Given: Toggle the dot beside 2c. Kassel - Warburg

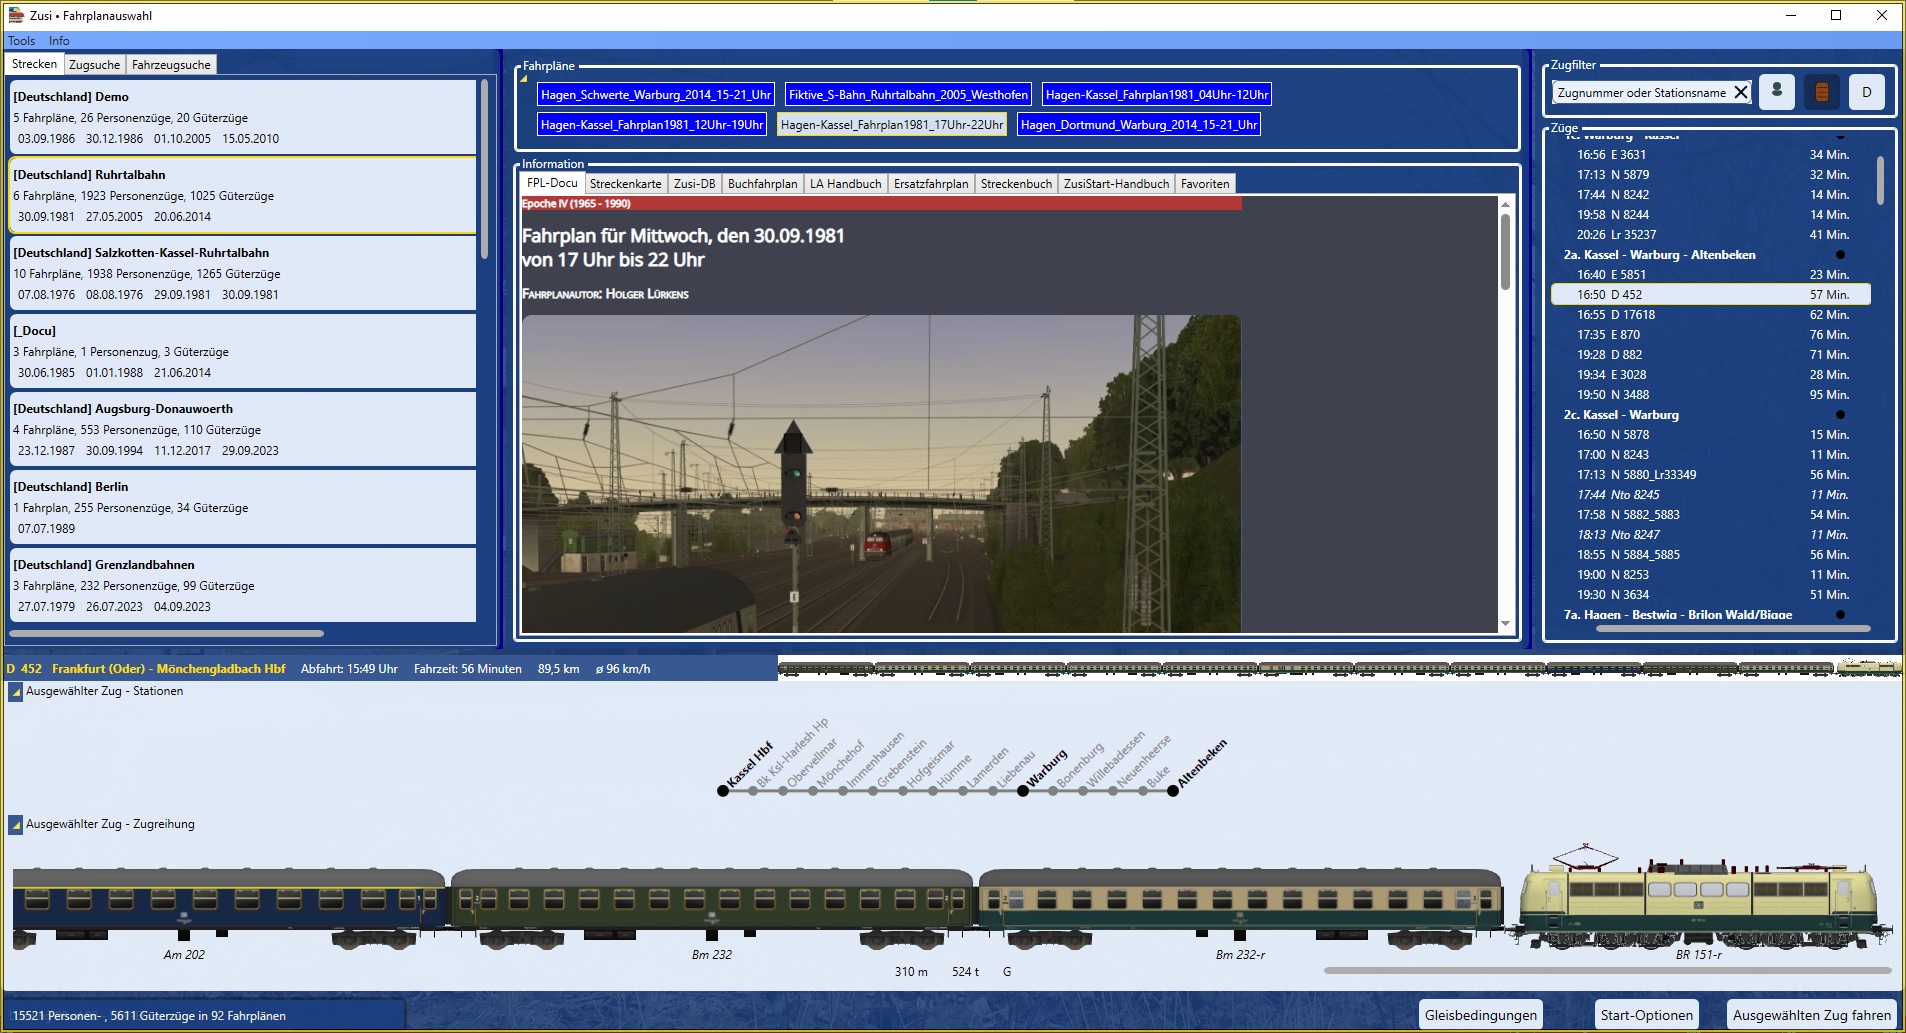Looking at the screenshot, I should point(1840,415).
